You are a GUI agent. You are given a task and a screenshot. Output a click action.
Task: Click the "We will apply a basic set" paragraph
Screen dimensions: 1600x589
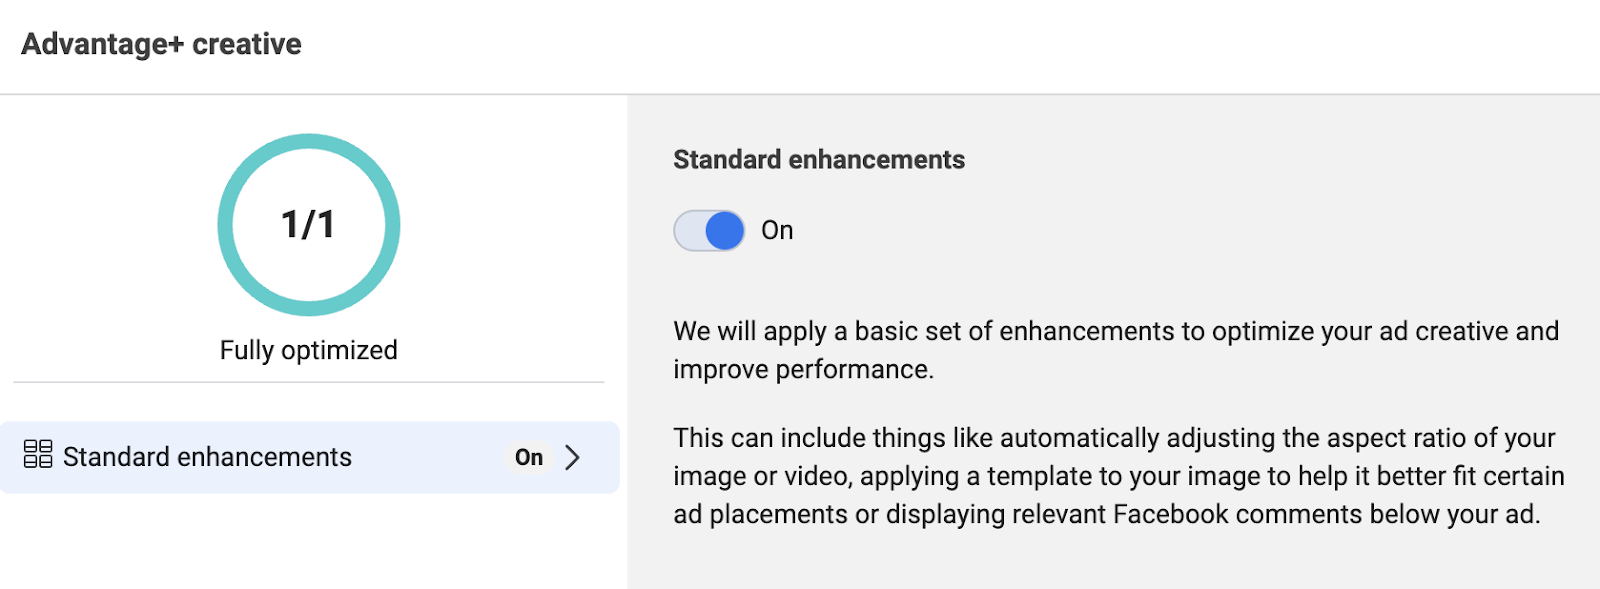(1115, 332)
